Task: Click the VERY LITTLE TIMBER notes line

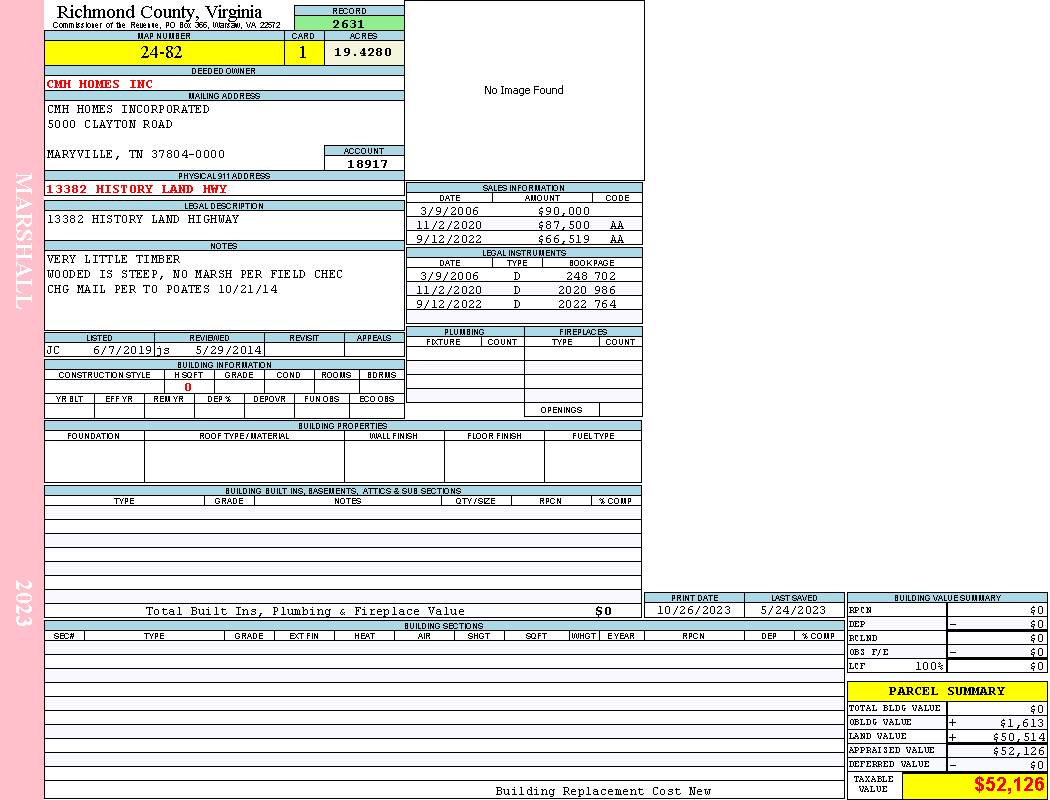Action: tap(114, 259)
